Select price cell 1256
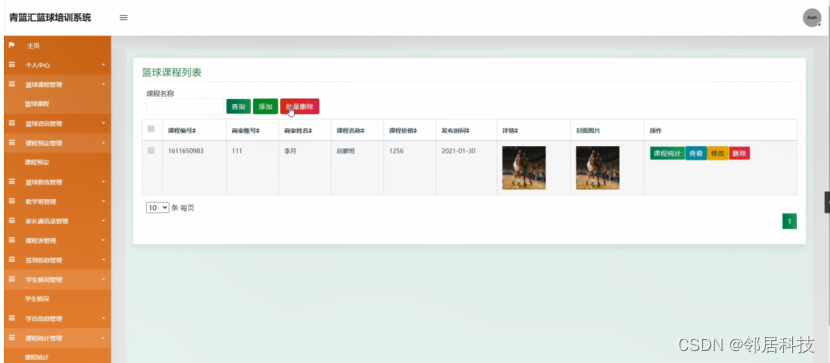The width and height of the screenshot is (830, 363). [396, 151]
